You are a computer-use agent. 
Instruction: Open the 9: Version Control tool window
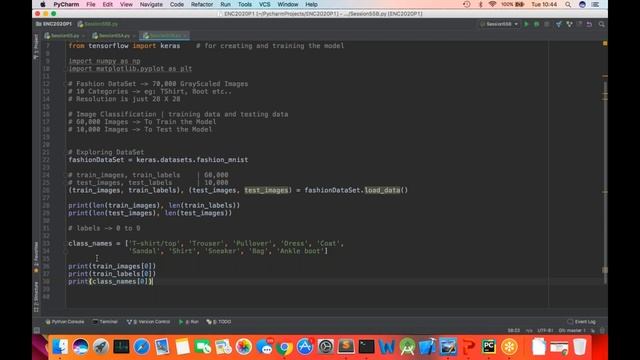click(x=148, y=322)
